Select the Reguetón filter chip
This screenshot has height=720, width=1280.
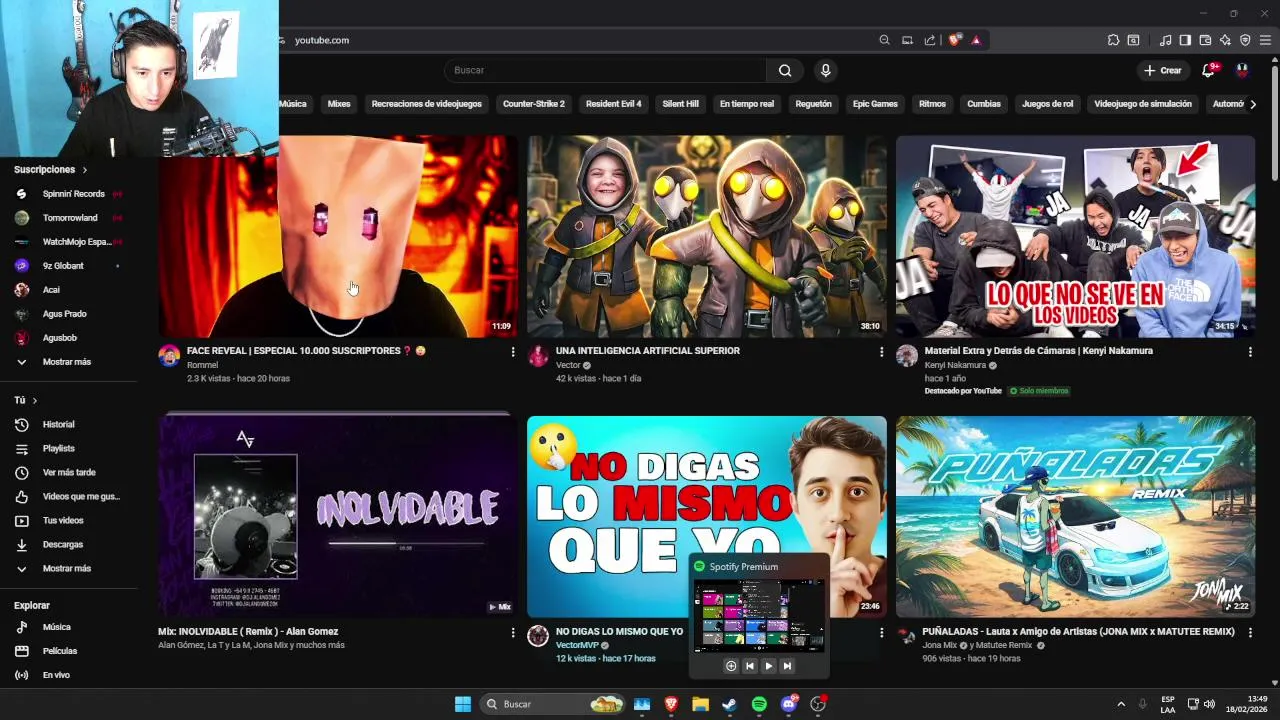pyautogui.click(x=813, y=104)
